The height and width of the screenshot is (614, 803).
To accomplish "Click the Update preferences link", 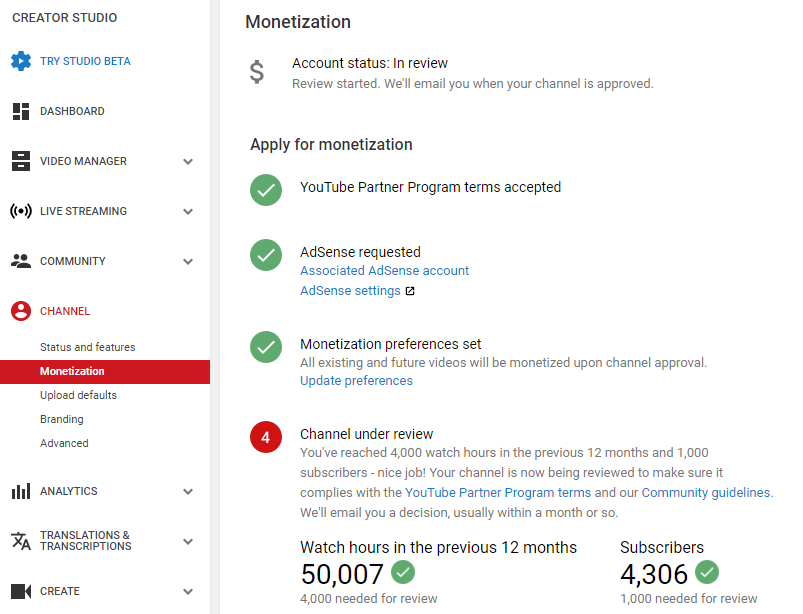I will [x=356, y=380].
